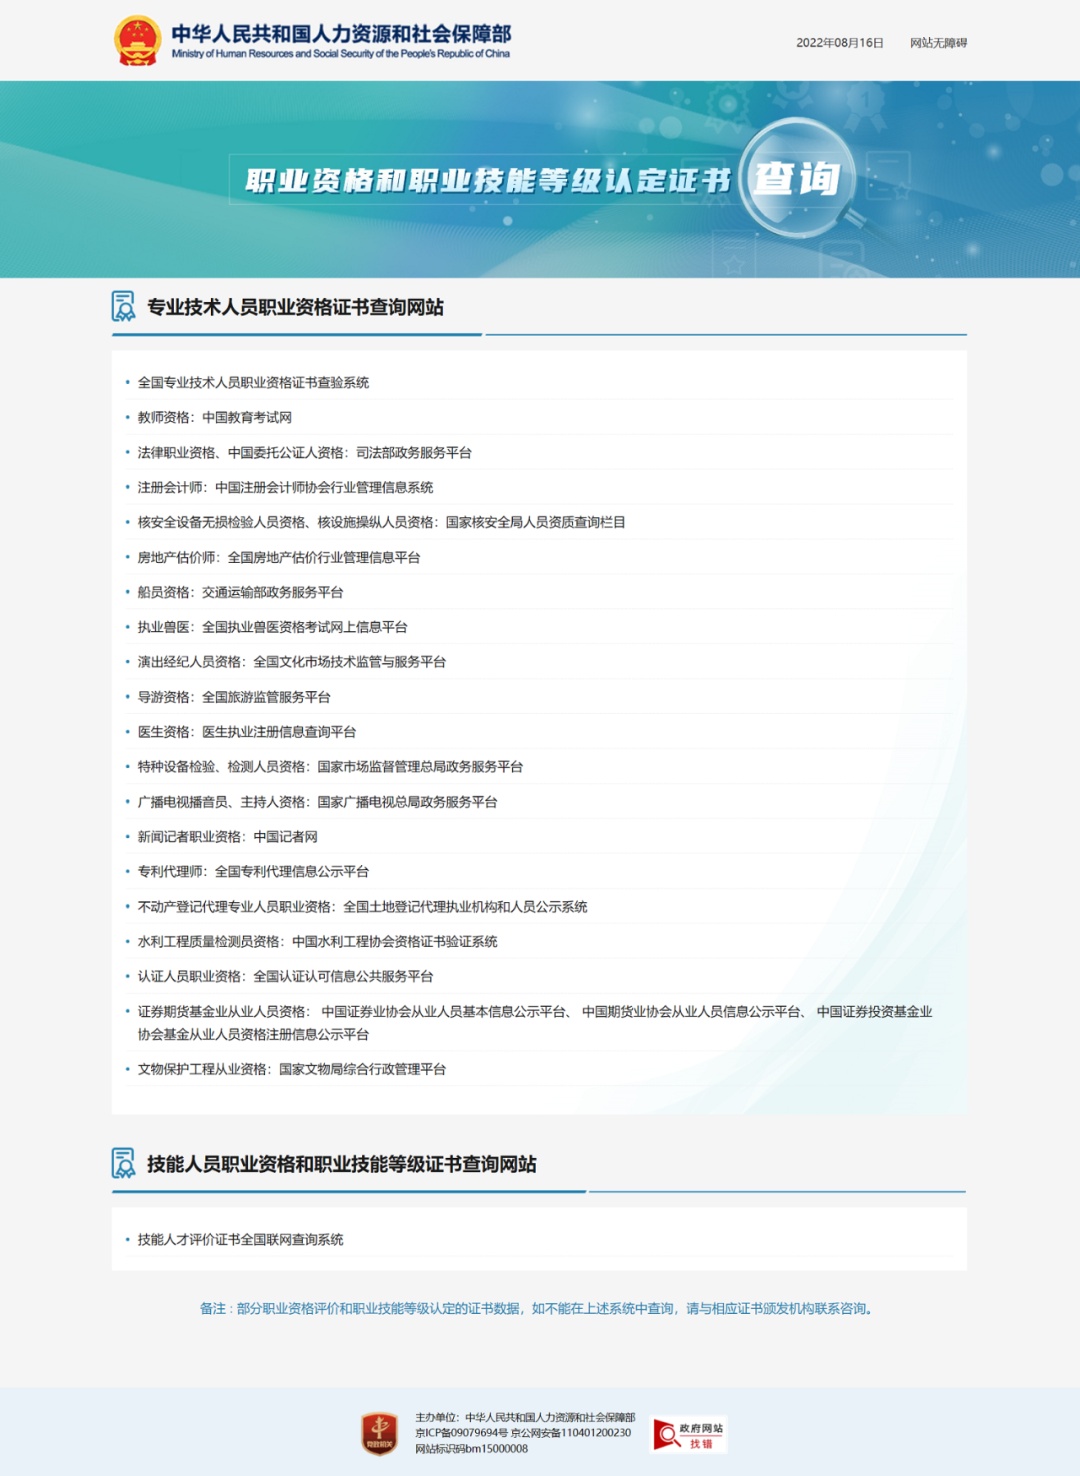Viewport: 1080px width, 1476px height.
Task: Open 全国房地产估价行业管理信息平台 link
Action: pyautogui.click(x=324, y=557)
